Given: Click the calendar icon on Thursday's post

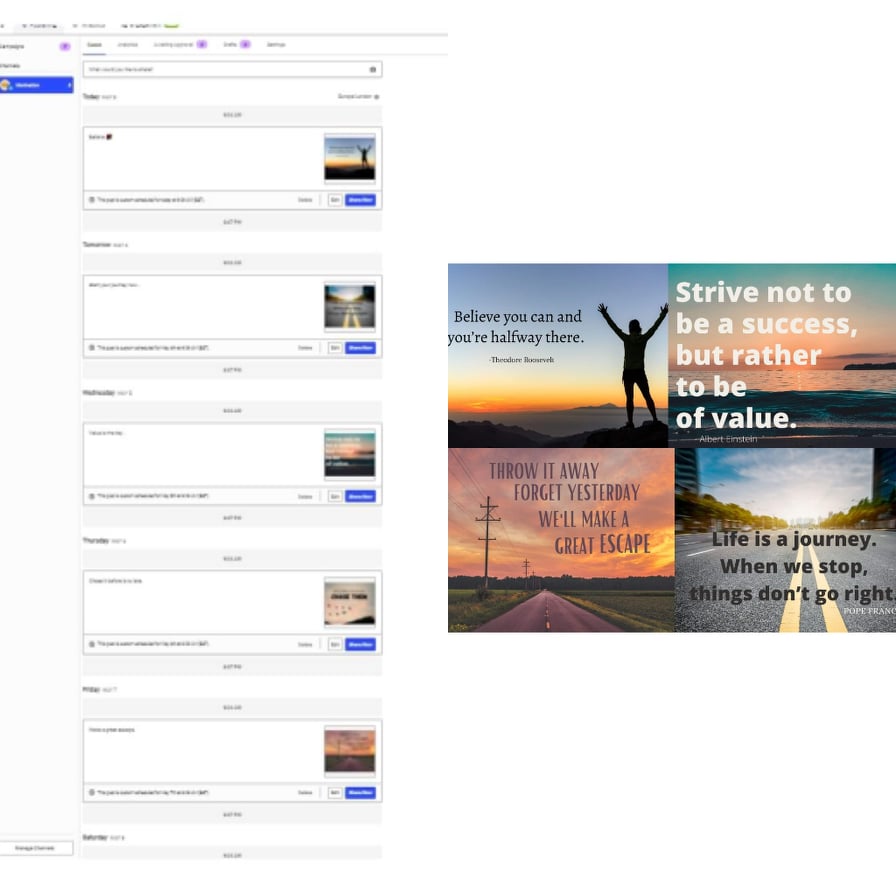Looking at the screenshot, I should click(91, 644).
